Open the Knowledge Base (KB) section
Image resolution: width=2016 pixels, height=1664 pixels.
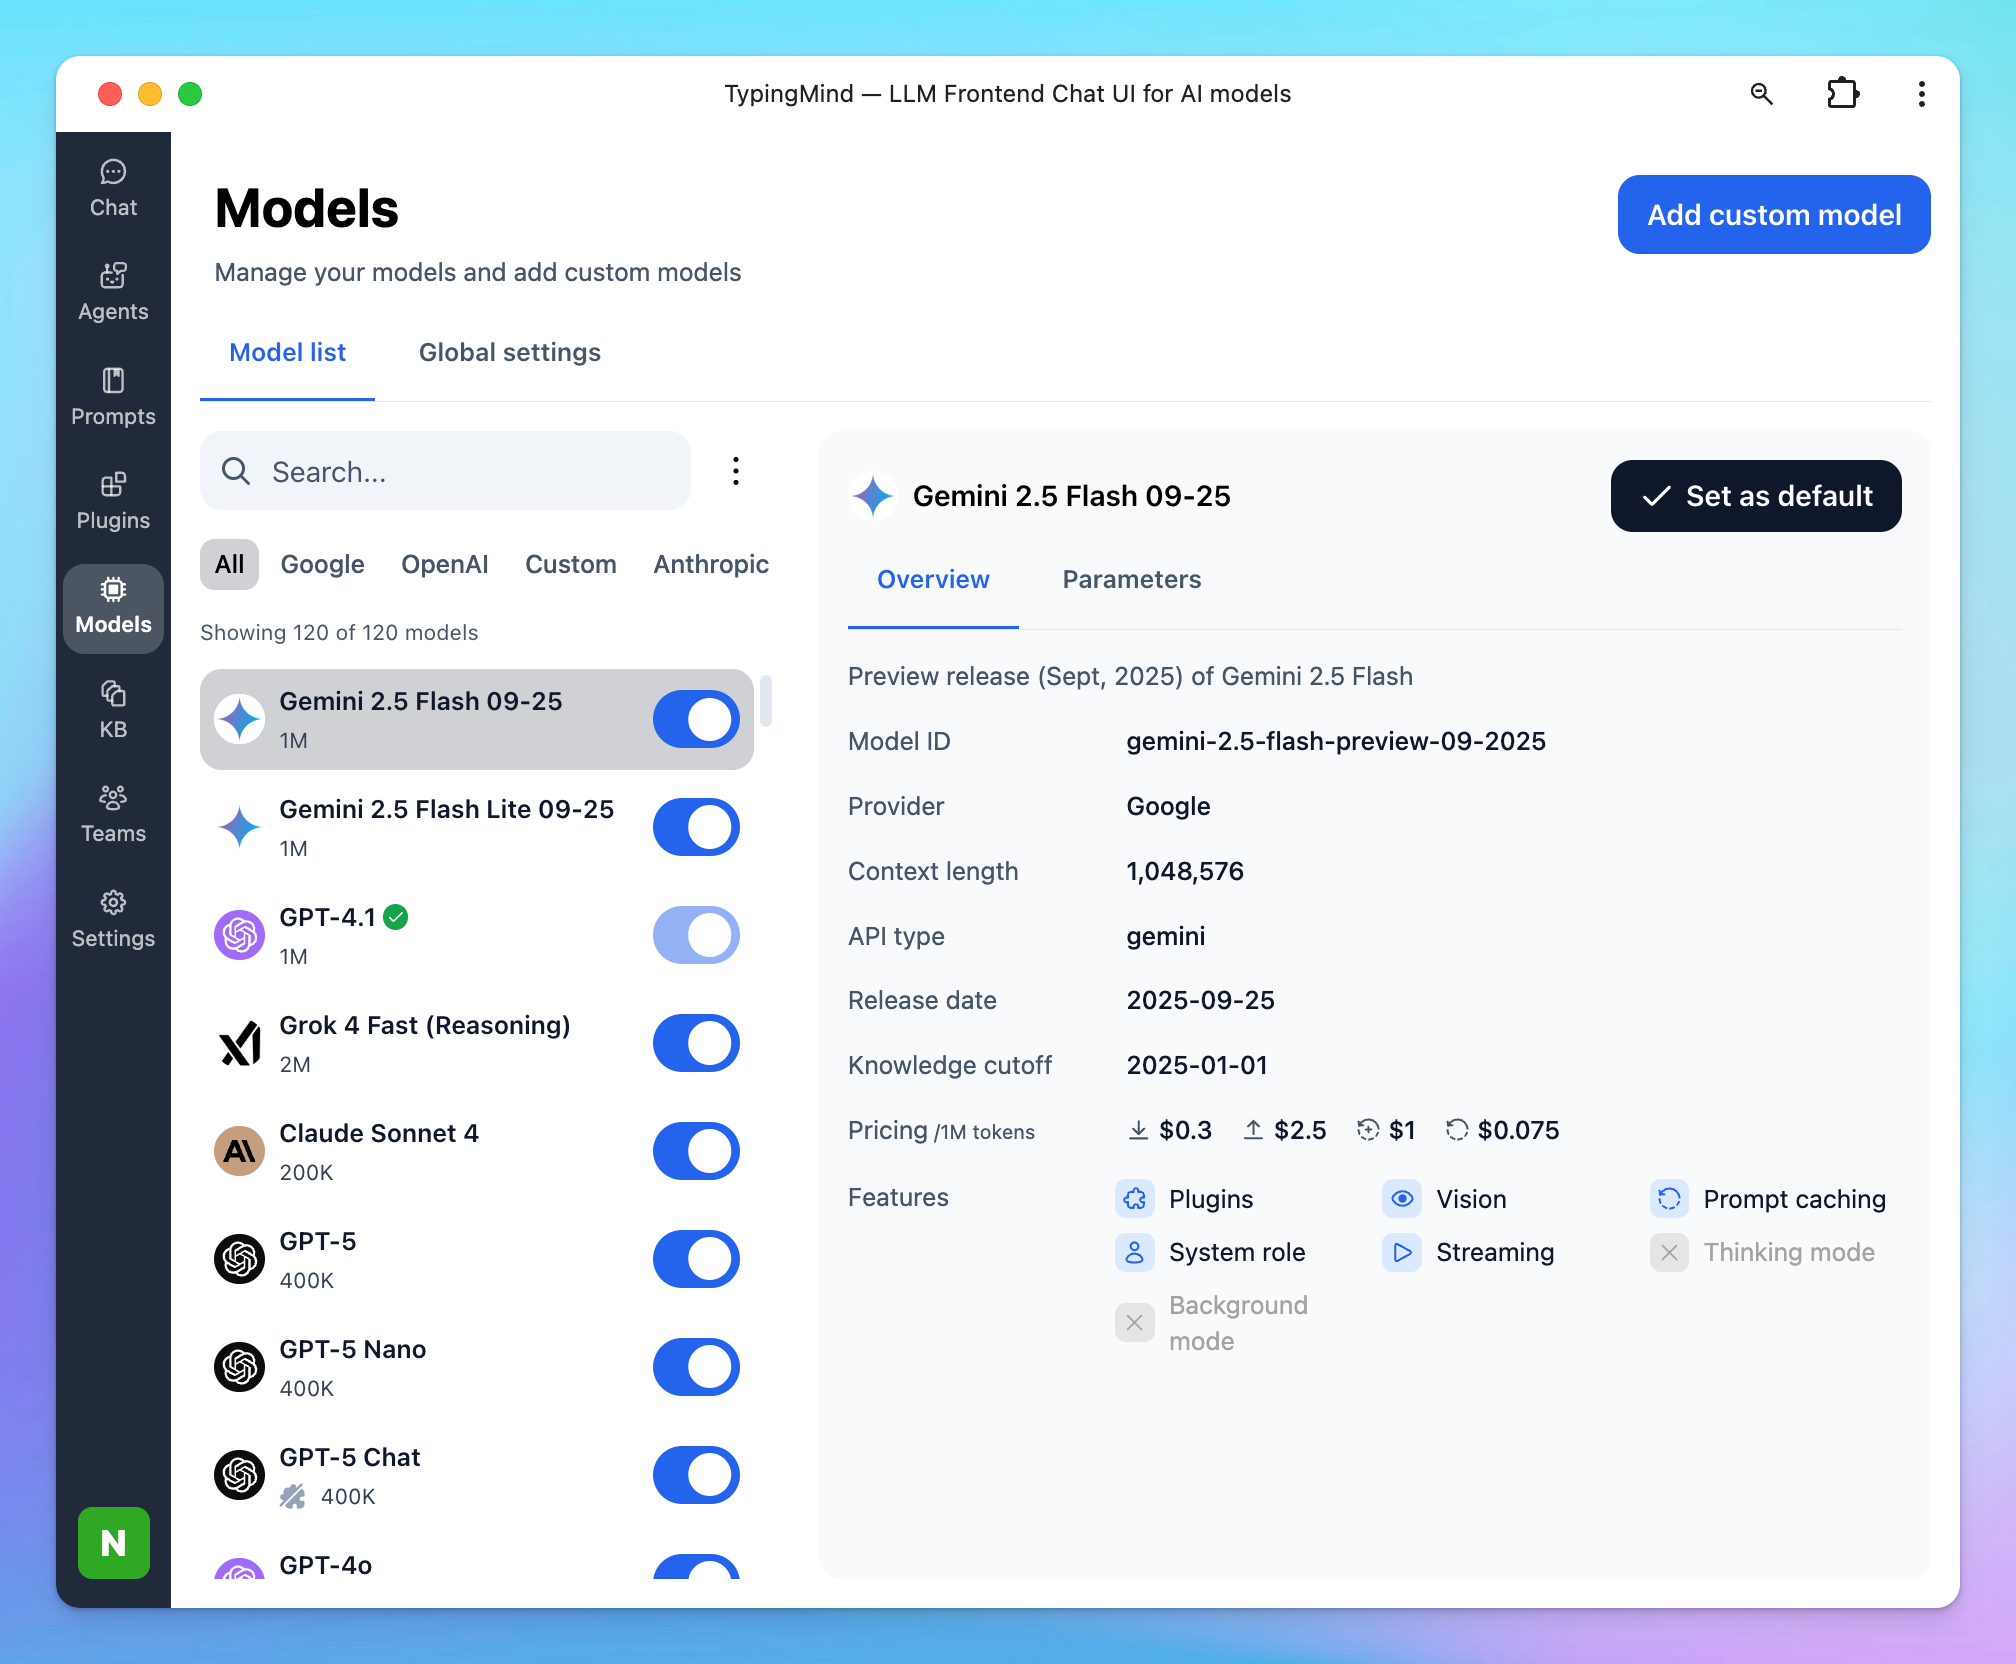coord(113,710)
